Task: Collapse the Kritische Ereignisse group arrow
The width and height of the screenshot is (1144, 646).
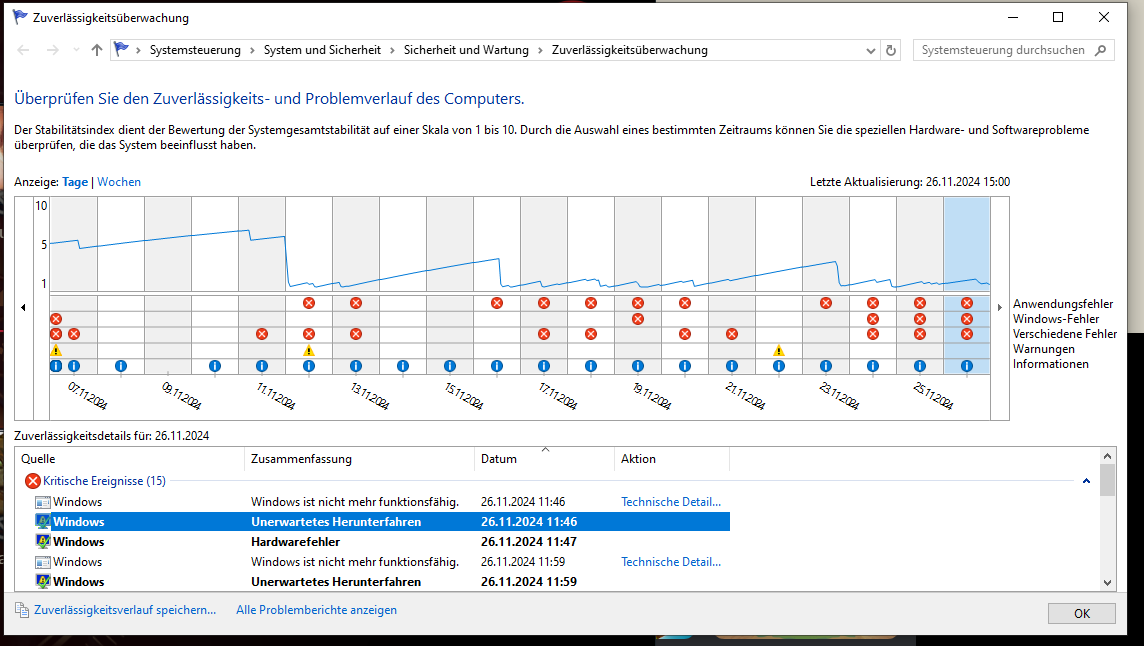Action: point(1086,480)
